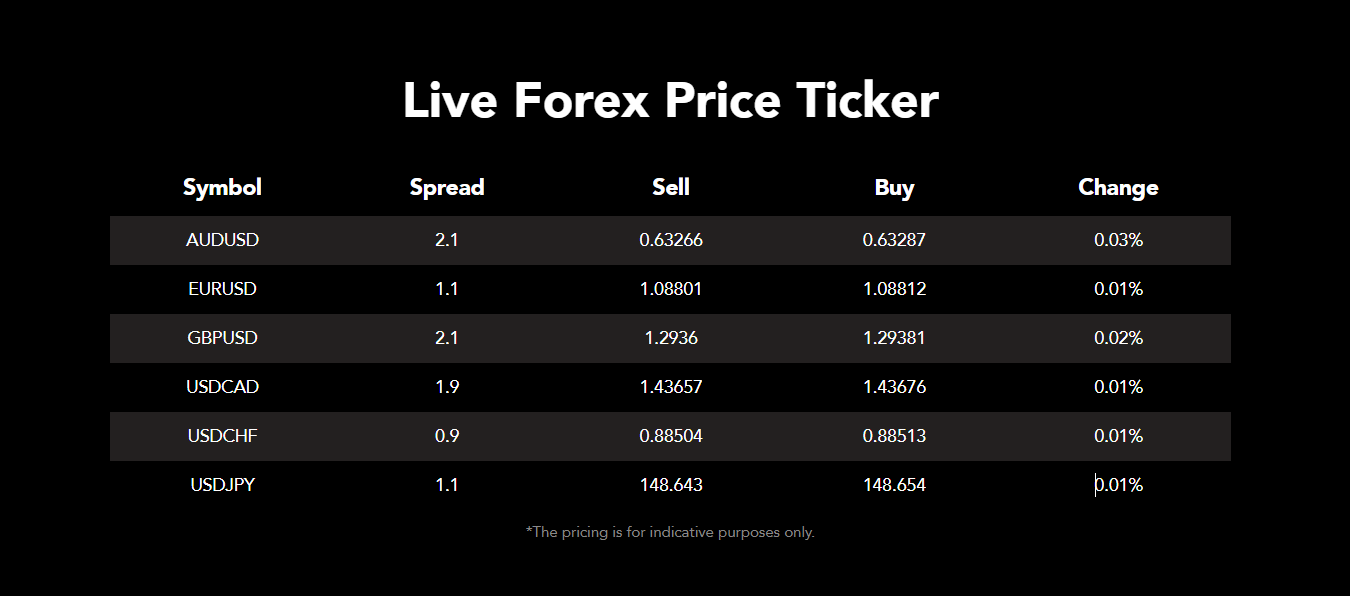The width and height of the screenshot is (1350, 596).
Task: Click the Symbol column header
Action: tap(222, 188)
